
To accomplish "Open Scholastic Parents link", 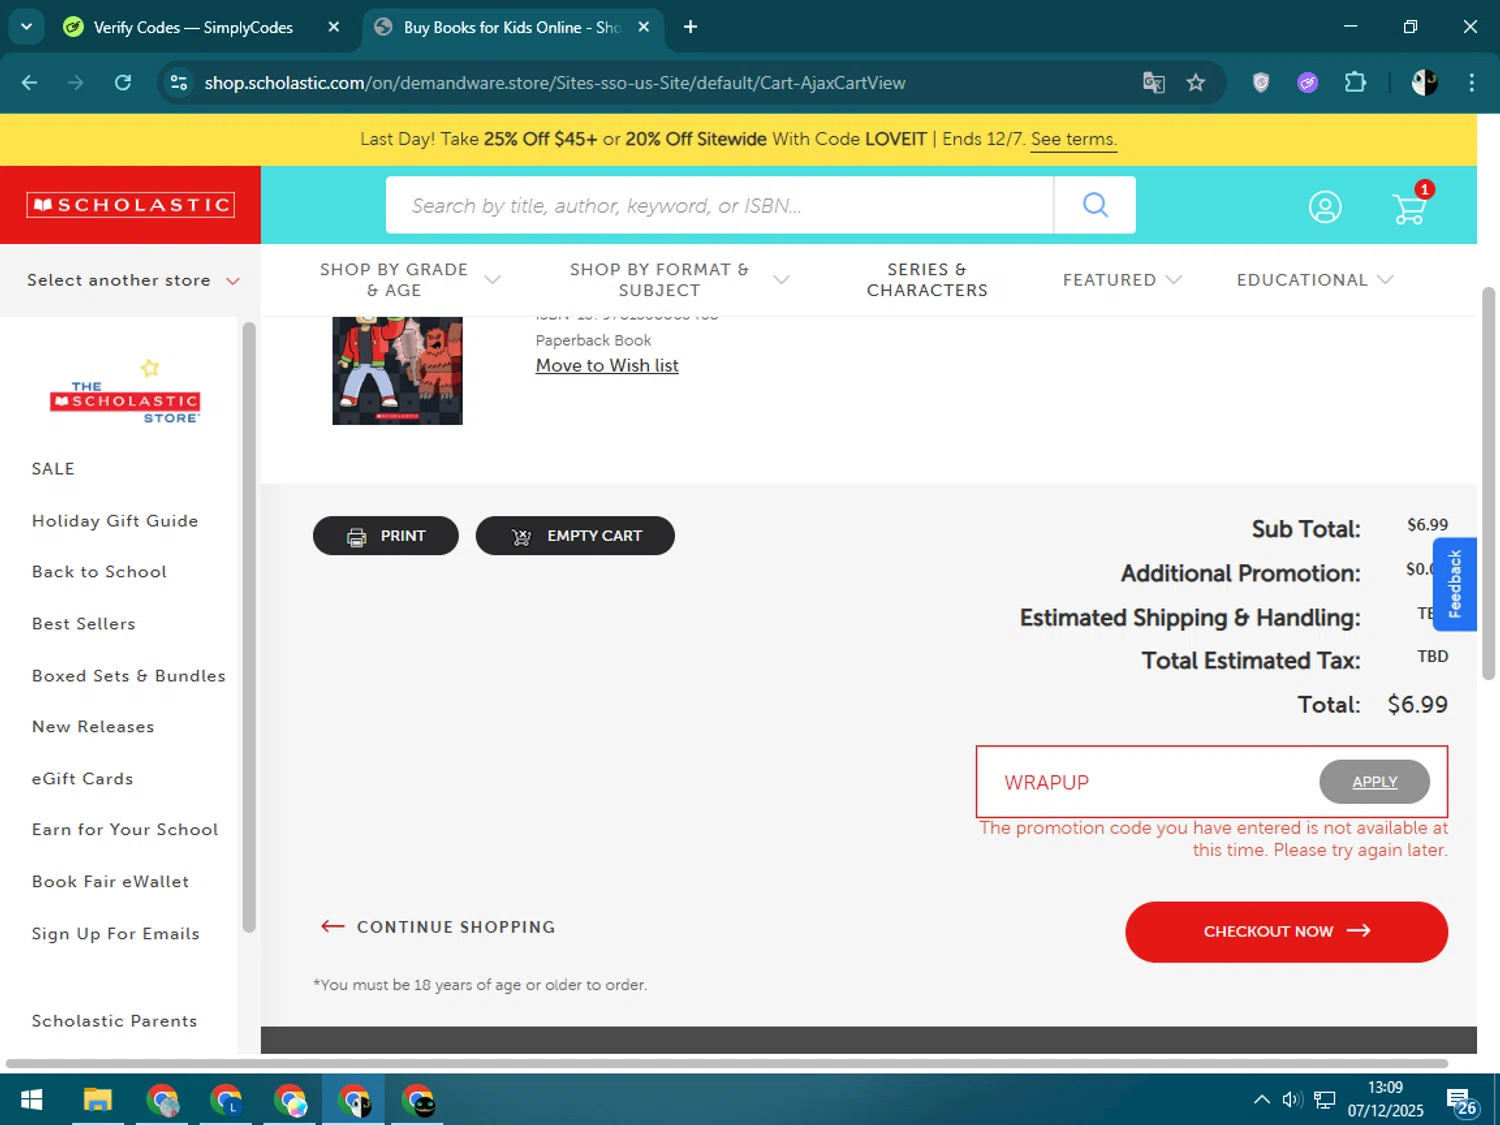I will click(x=114, y=1021).
